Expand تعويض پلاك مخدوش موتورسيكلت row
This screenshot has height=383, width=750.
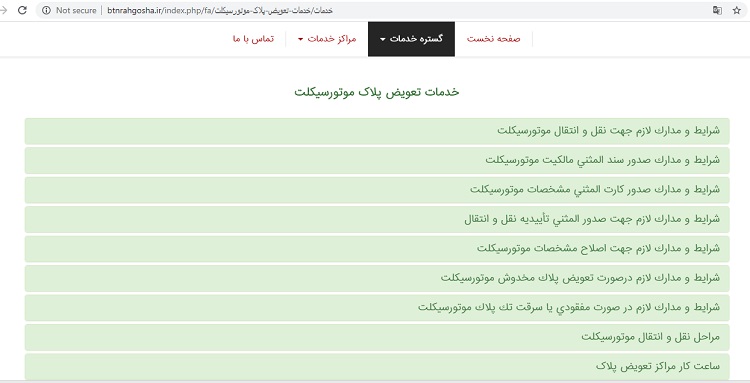[x=377, y=278]
